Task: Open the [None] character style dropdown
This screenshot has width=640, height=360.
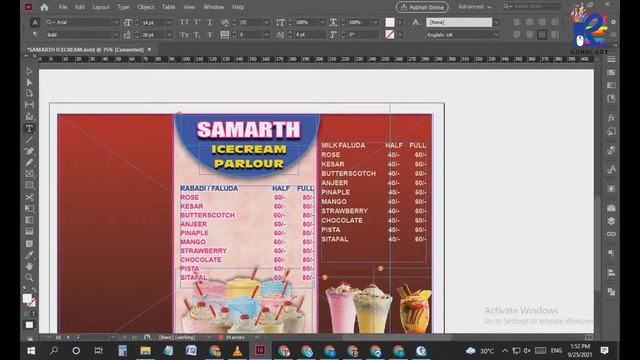Action: [496, 22]
